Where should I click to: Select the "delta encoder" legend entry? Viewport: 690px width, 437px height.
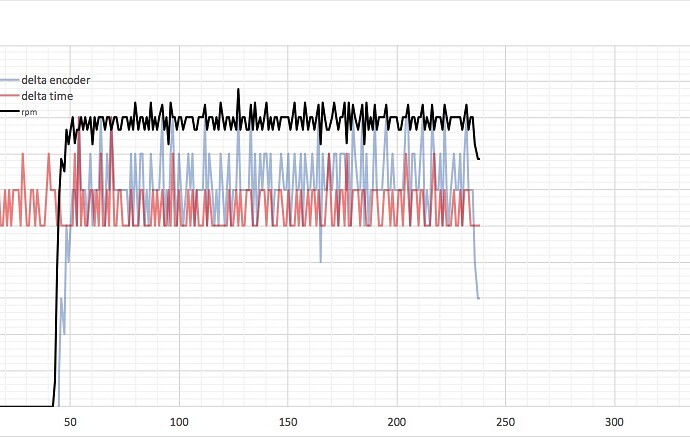55,80
